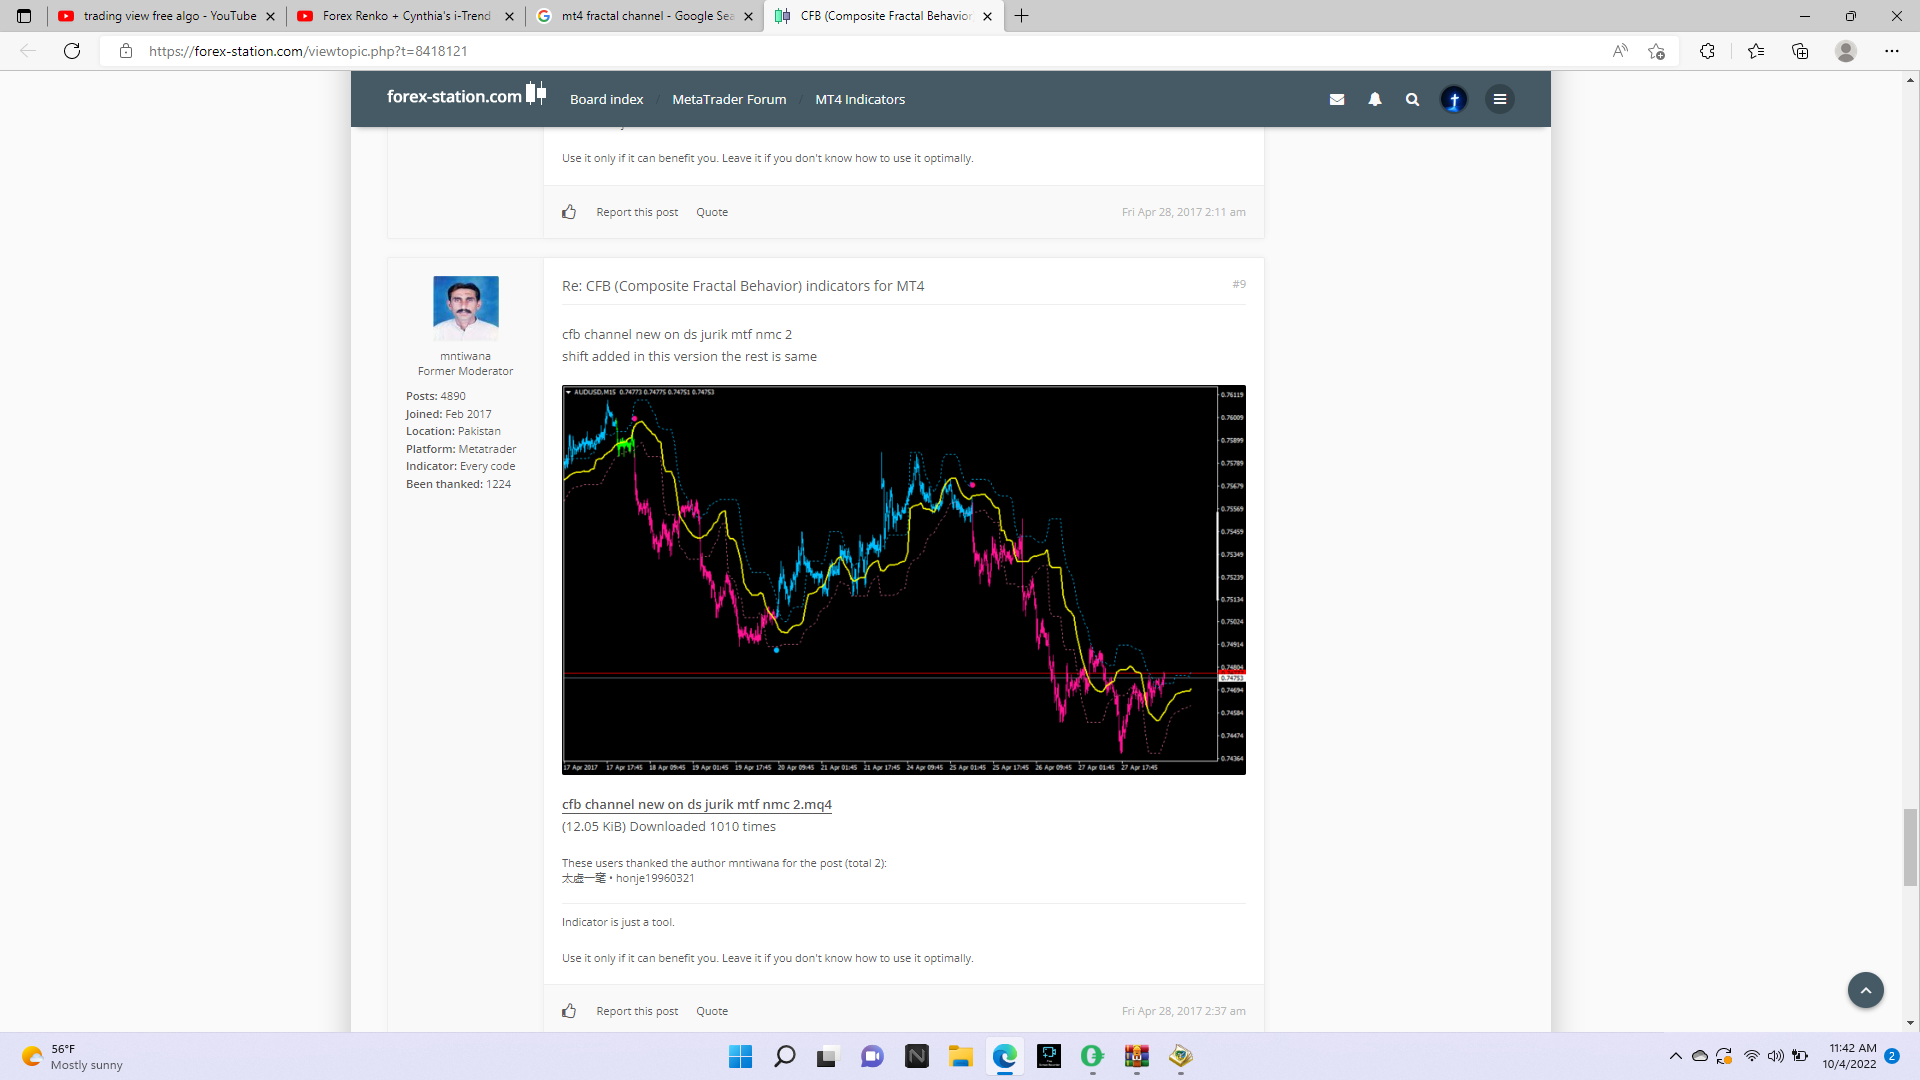This screenshot has width=1920, height=1080.
Task: Add page to favorites star icon
Action: click(1656, 51)
